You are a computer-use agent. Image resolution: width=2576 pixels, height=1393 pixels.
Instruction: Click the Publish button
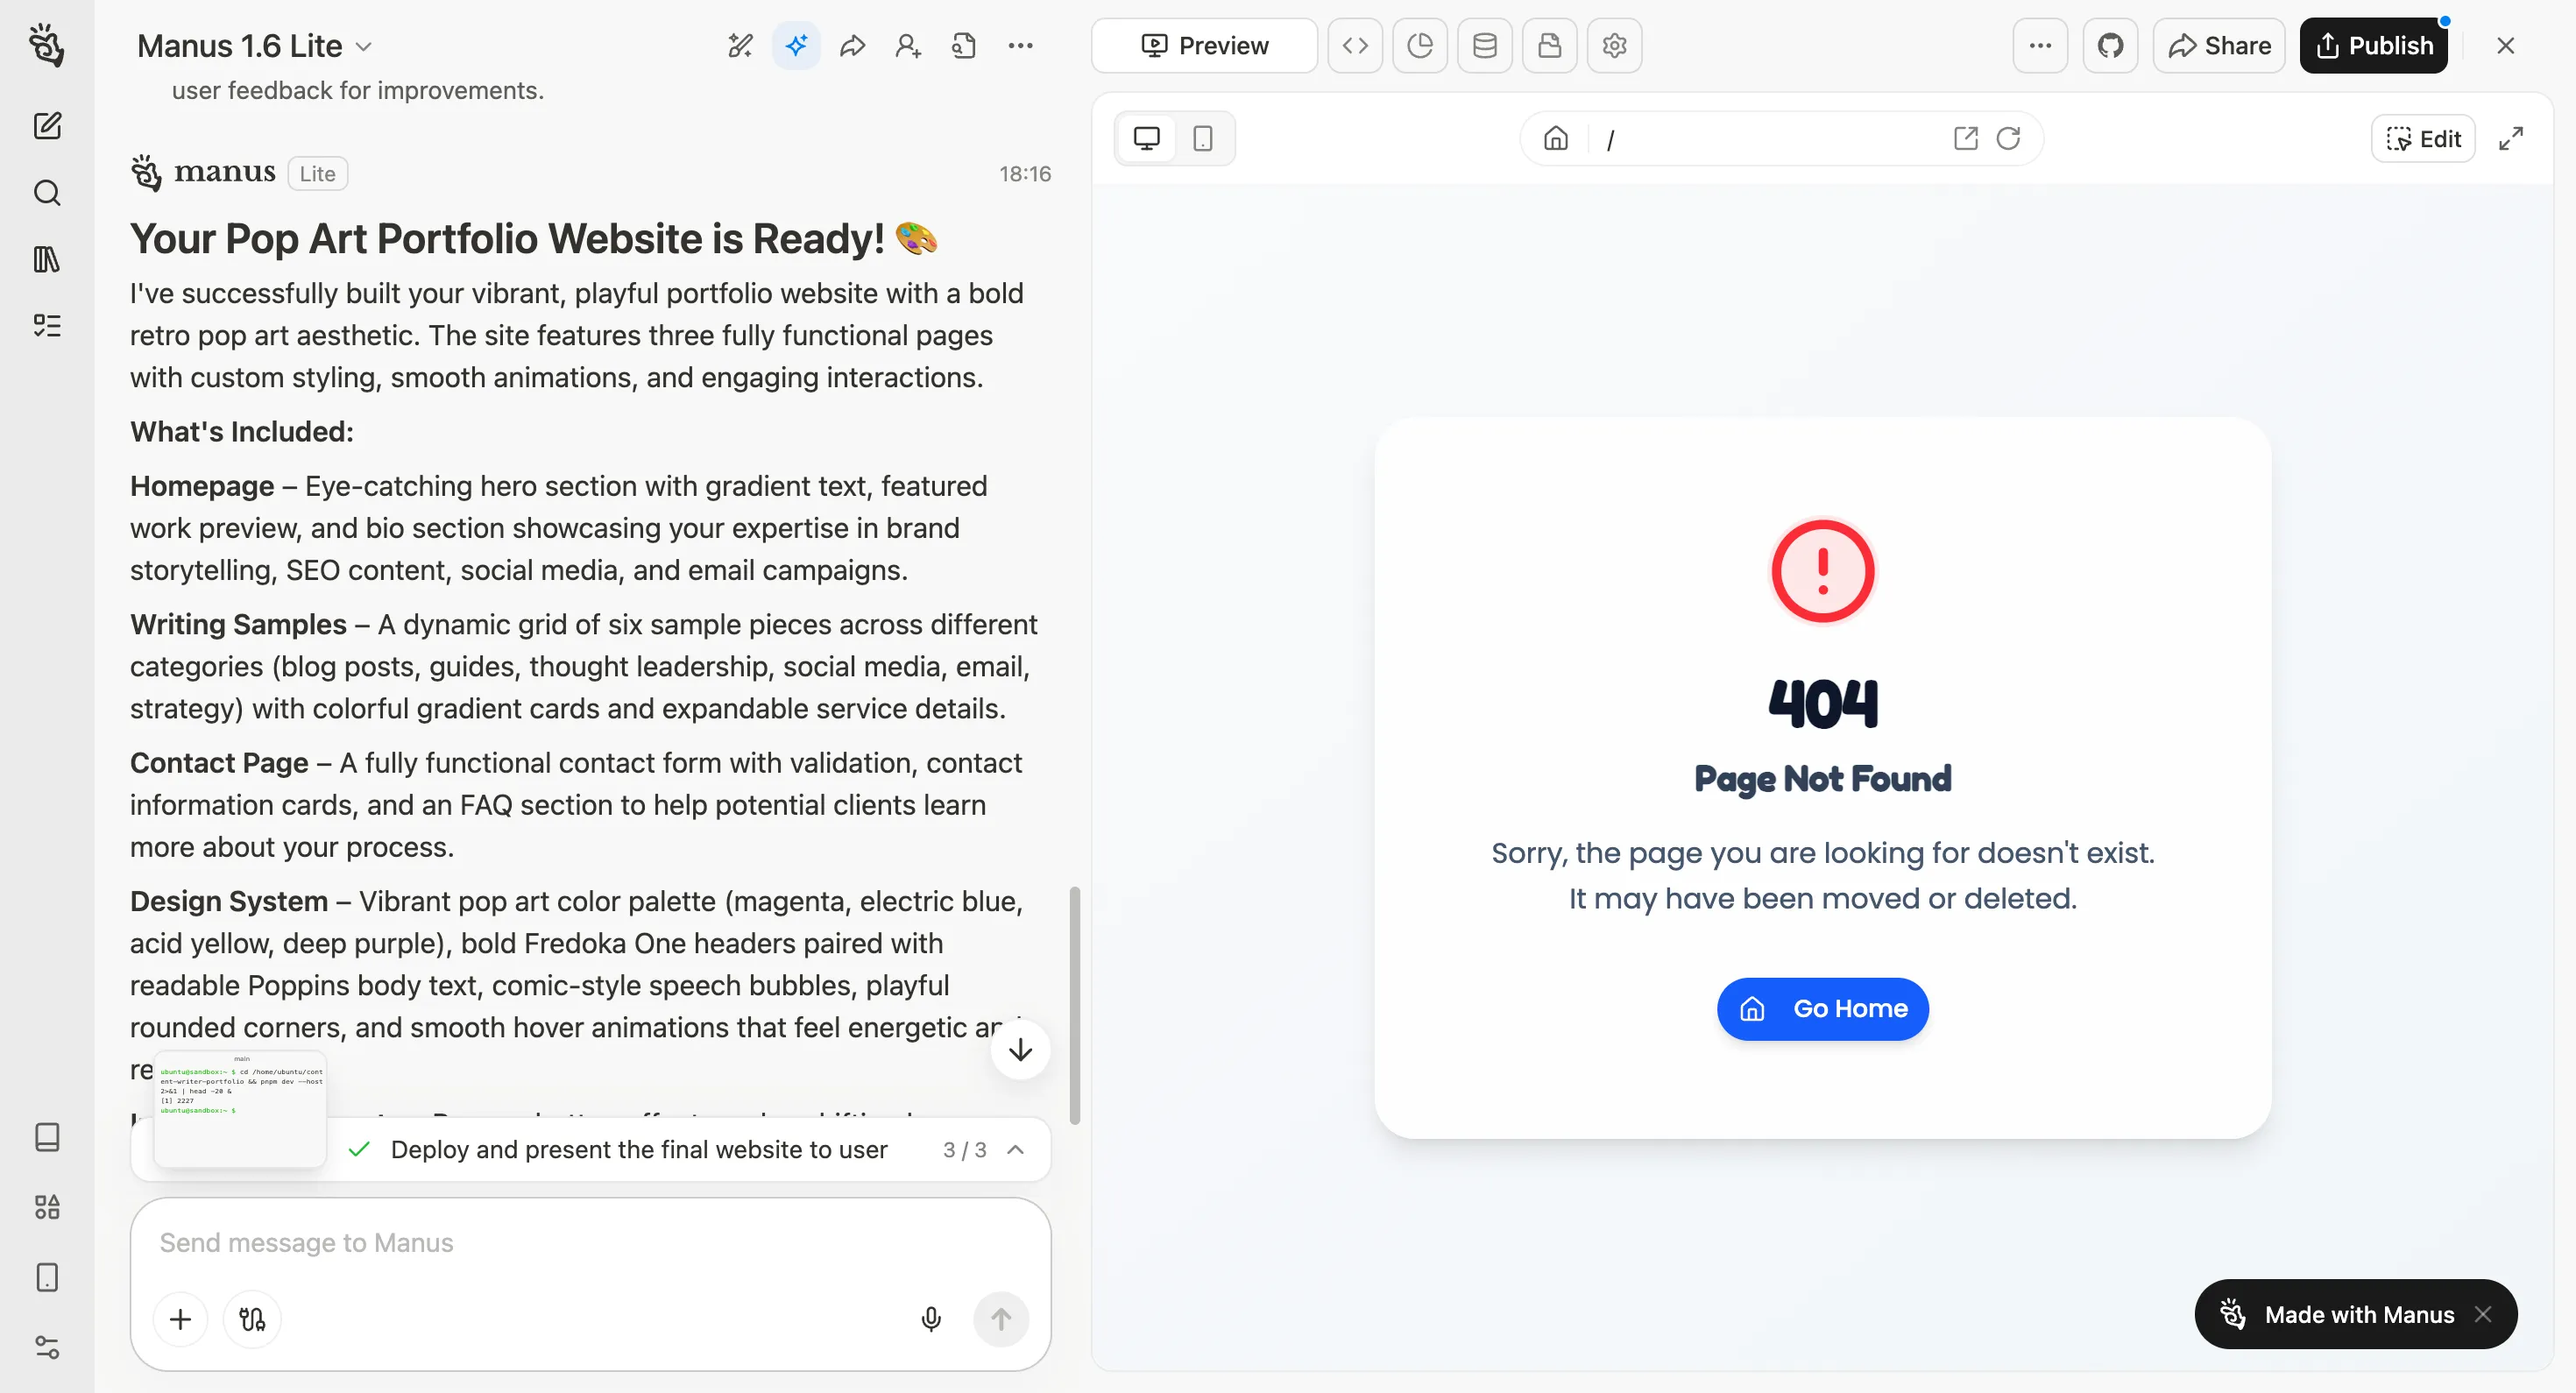[x=2373, y=46]
